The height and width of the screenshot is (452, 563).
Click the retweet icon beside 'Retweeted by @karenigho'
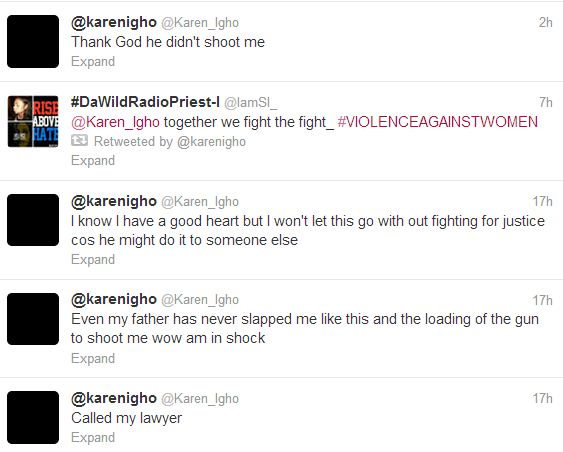(x=79, y=141)
